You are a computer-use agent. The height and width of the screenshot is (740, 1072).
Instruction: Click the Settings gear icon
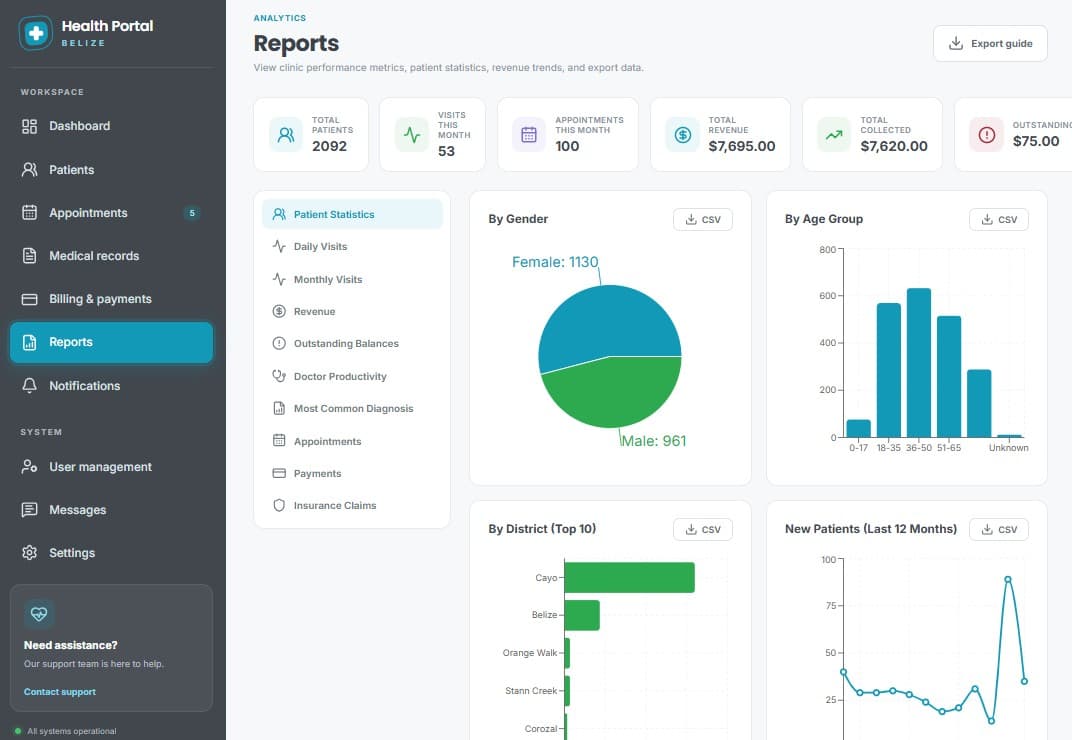pyautogui.click(x=29, y=553)
